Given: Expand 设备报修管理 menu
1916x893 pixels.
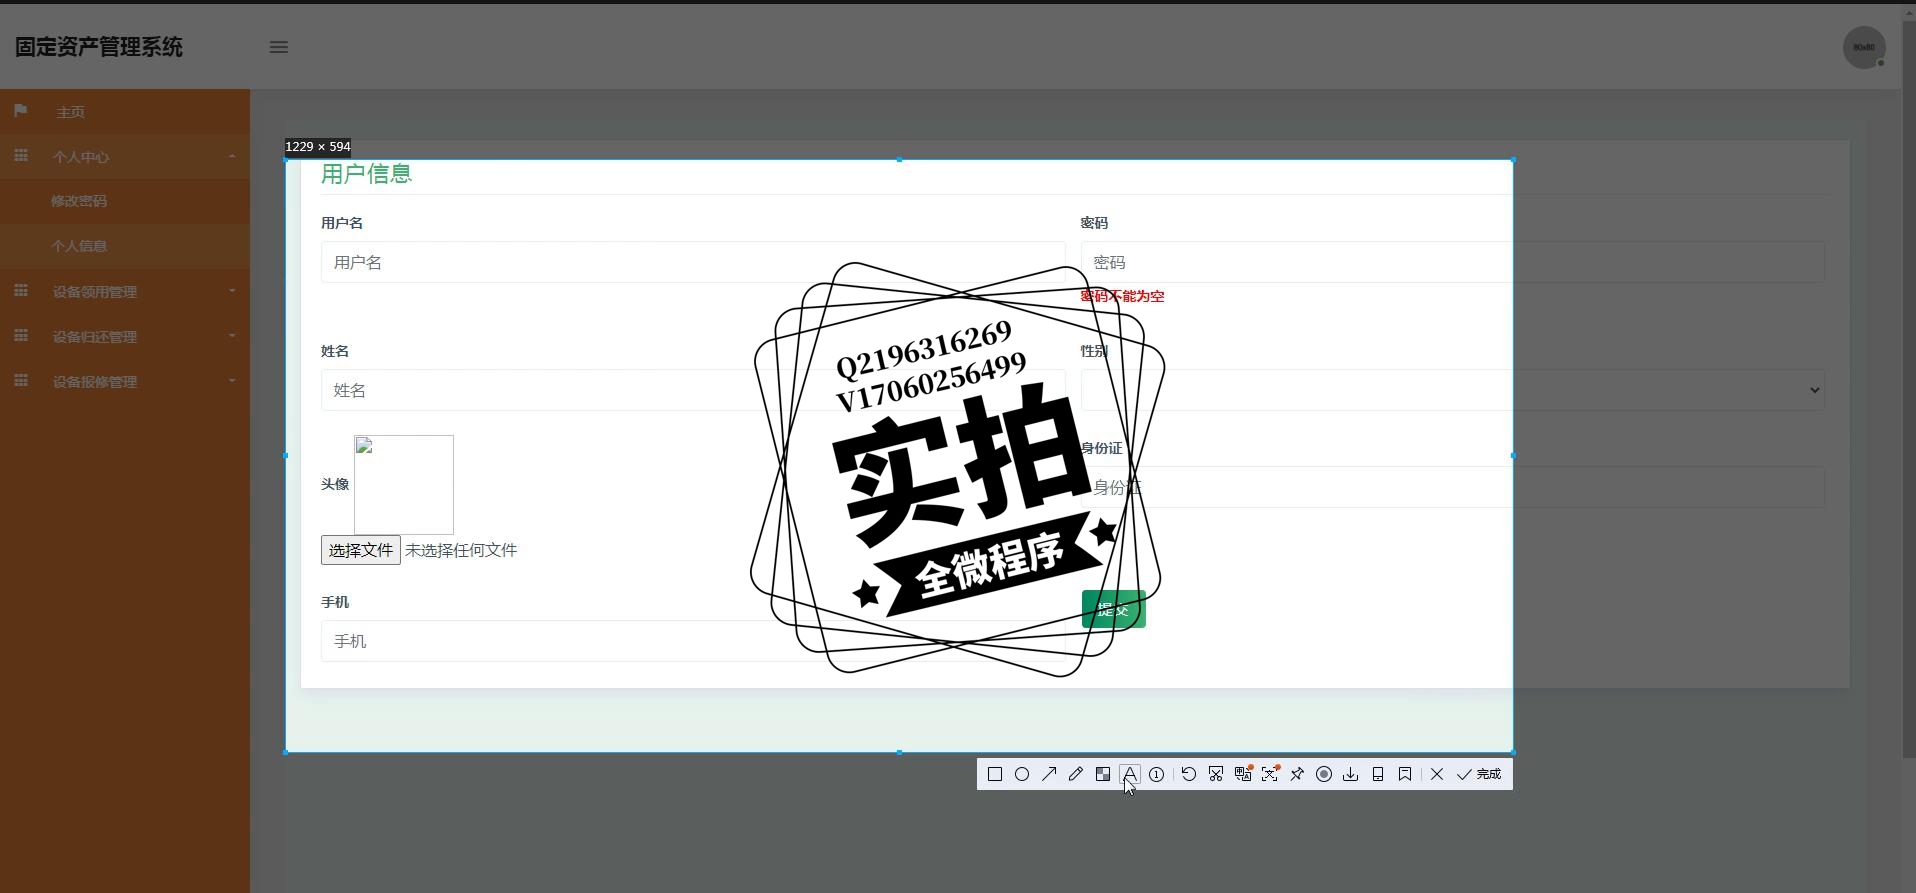Looking at the screenshot, I should 125,382.
